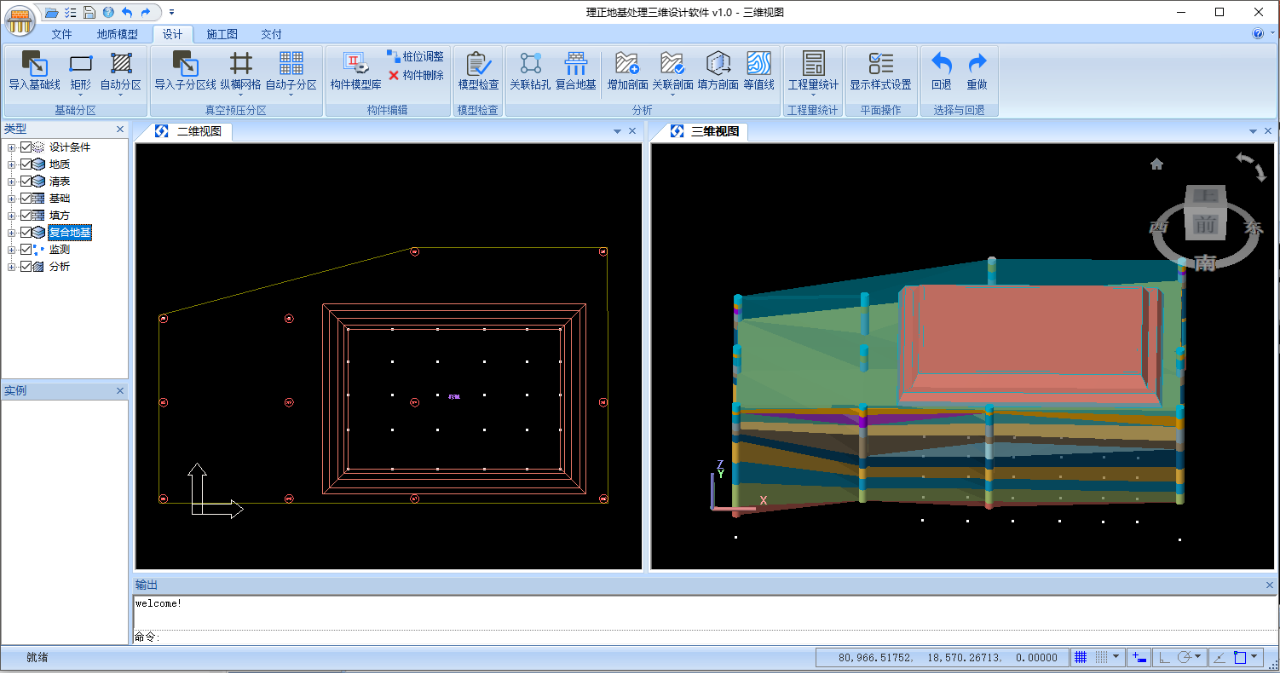This screenshot has width=1280, height=673.
Task: Run the 模型检查 model check
Action: [x=478, y=71]
